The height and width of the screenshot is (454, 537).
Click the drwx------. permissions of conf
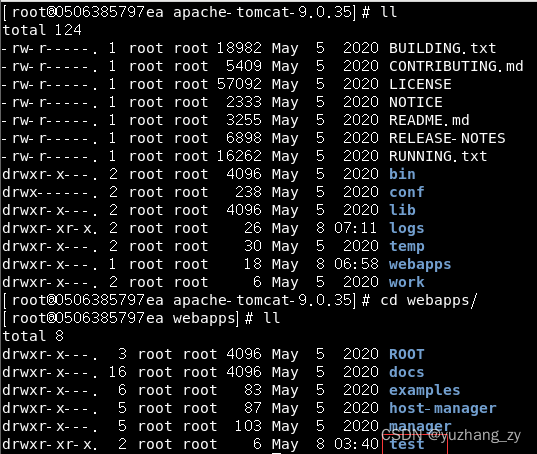(50, 192)
